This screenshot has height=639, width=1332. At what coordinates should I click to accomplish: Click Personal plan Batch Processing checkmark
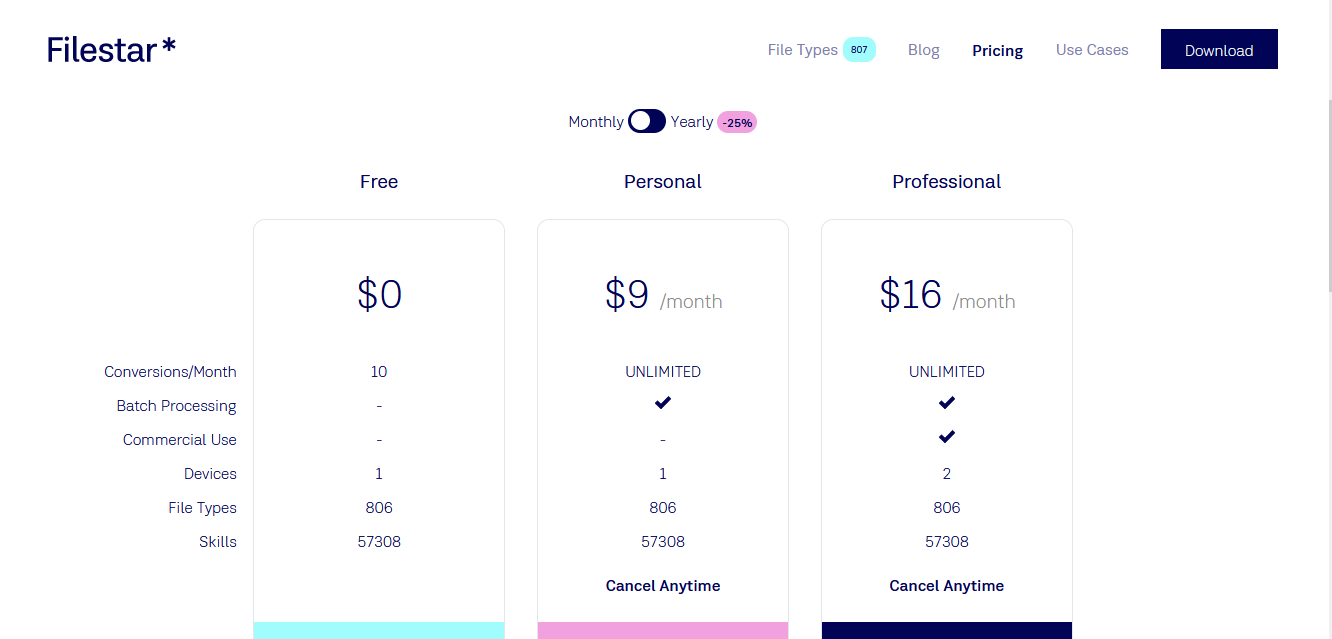663,402
